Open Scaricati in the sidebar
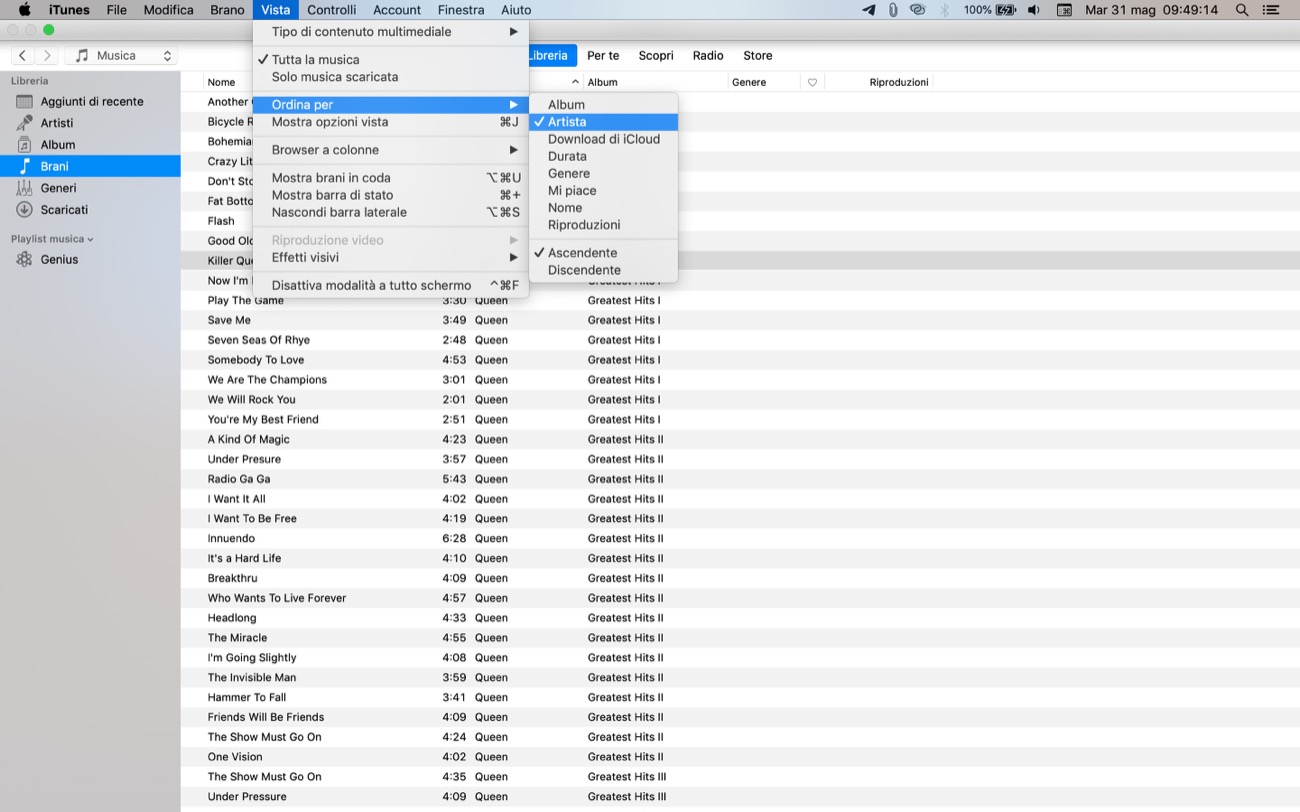The height and width of the screenshot is (812, 1300). pos(90,210)
